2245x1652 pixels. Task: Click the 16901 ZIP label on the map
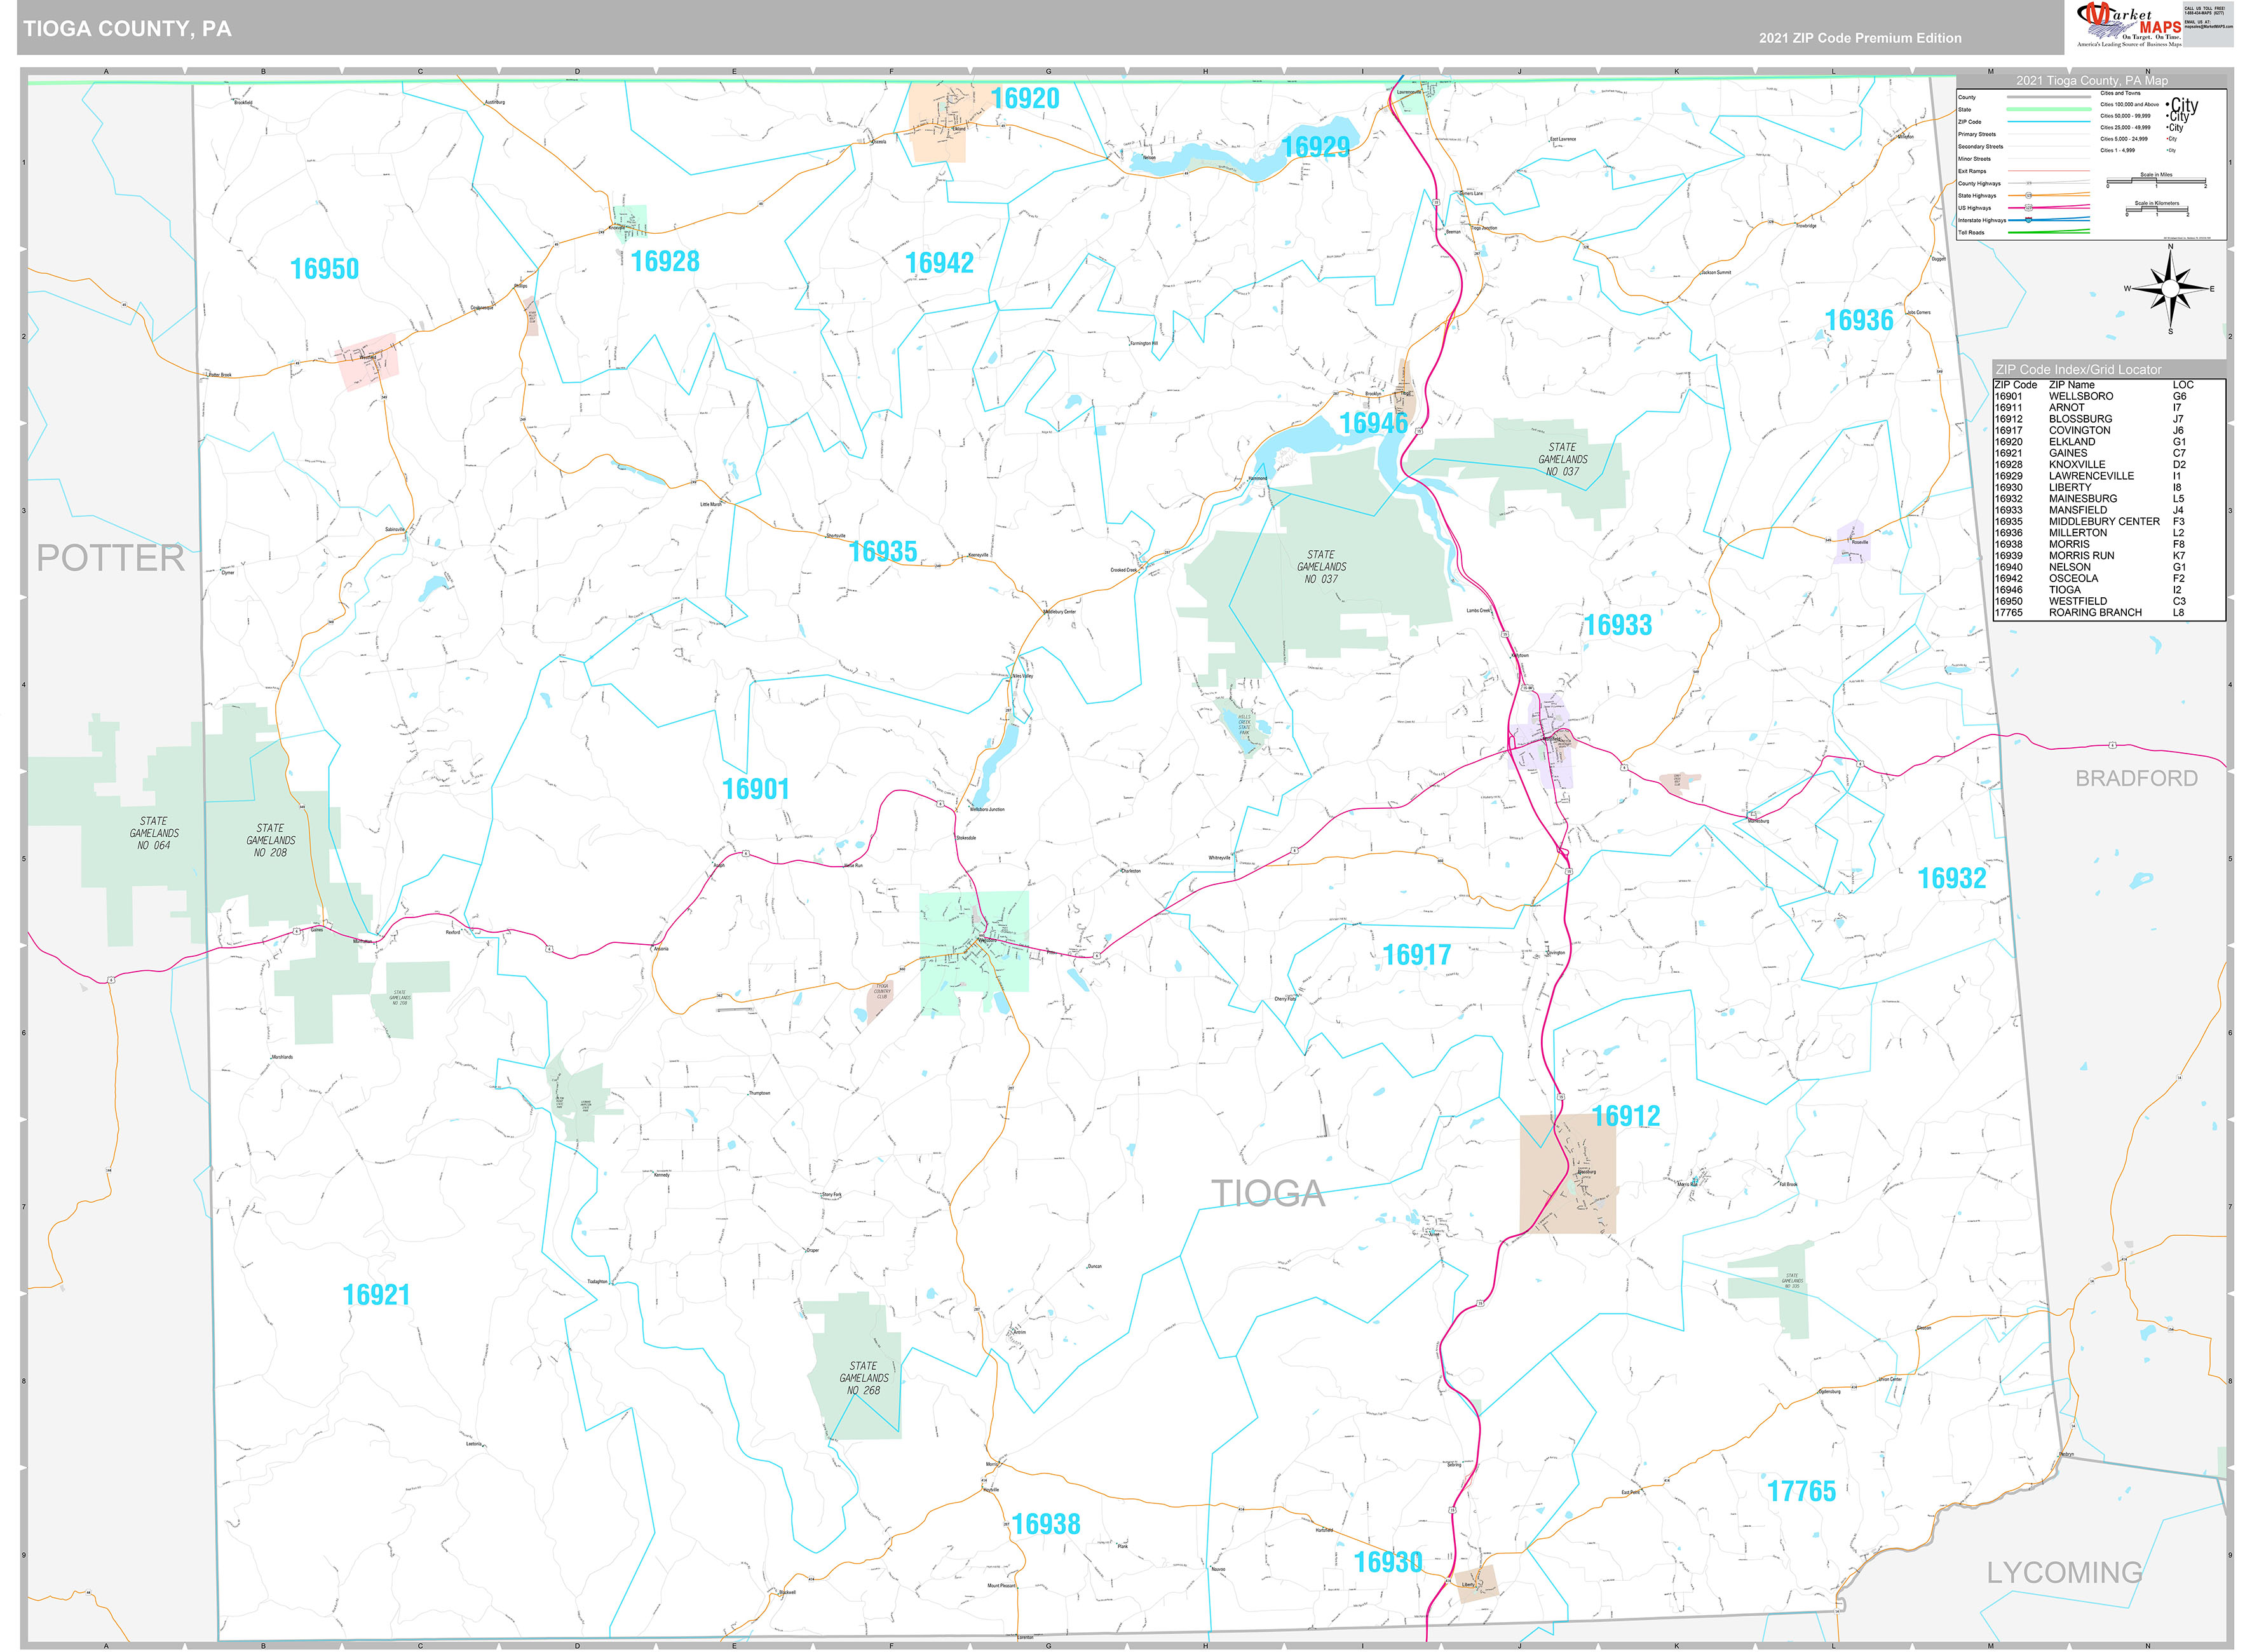point(756,790)
